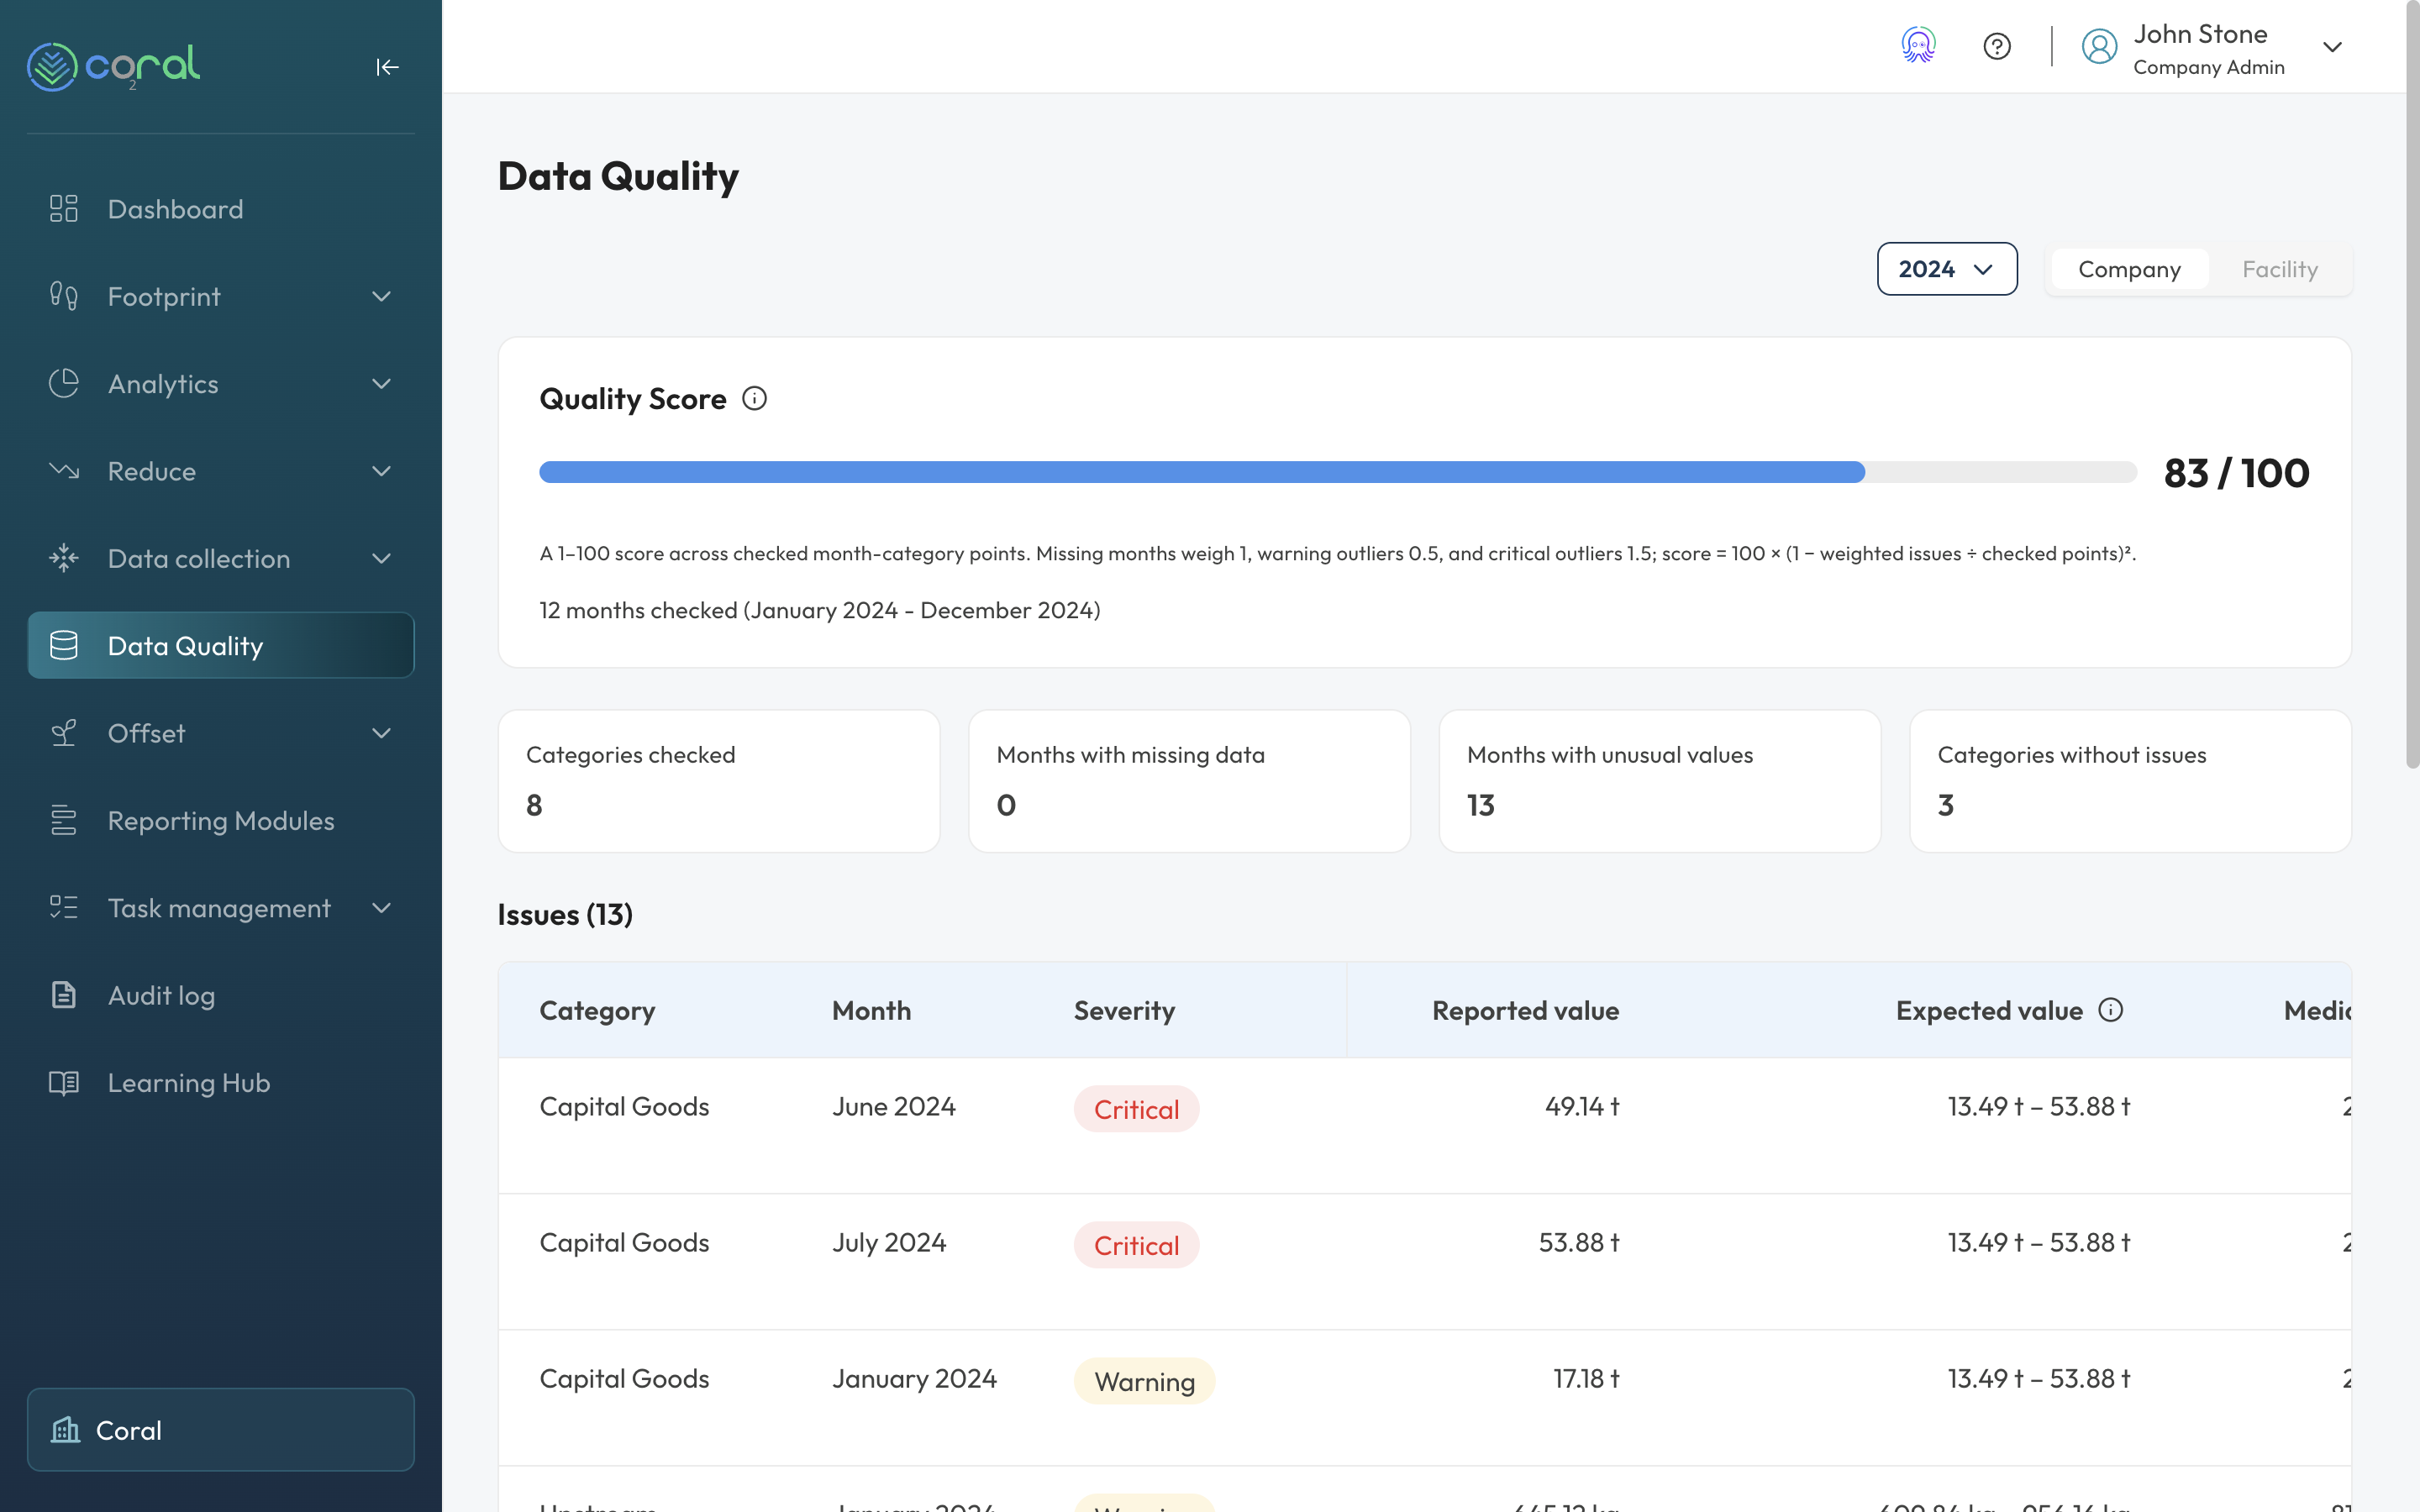Open the AI assistant octopus icon
2420x1512 pixels.
pos(1918,46)
